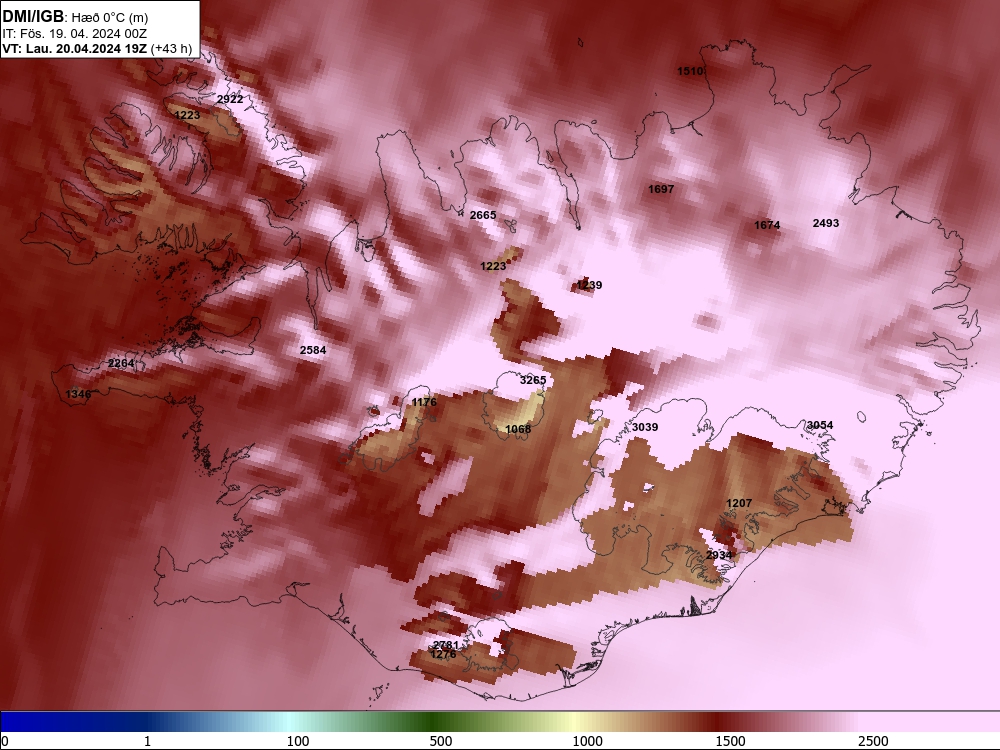
Task: Click the 1674 height value
Action: pos(767,225)
